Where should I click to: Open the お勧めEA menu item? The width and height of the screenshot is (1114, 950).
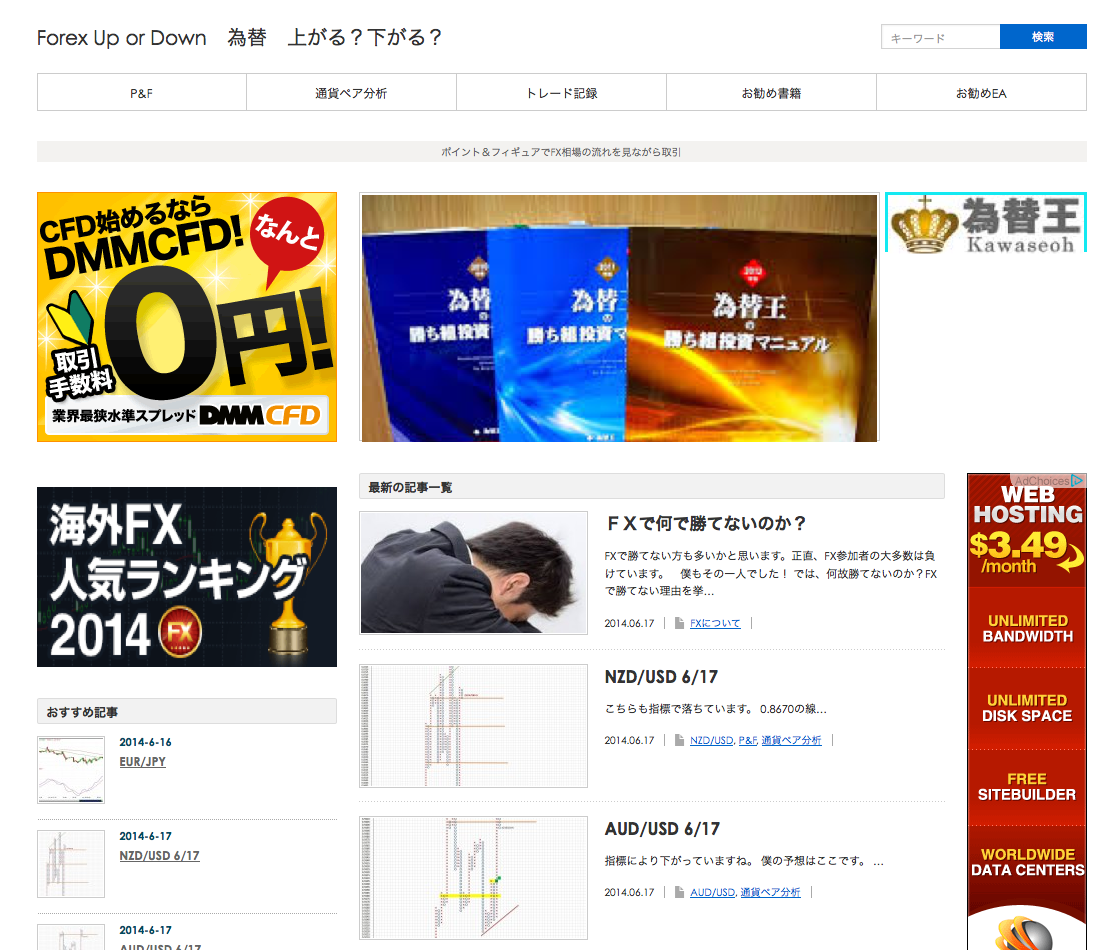(x=981, y=92)
